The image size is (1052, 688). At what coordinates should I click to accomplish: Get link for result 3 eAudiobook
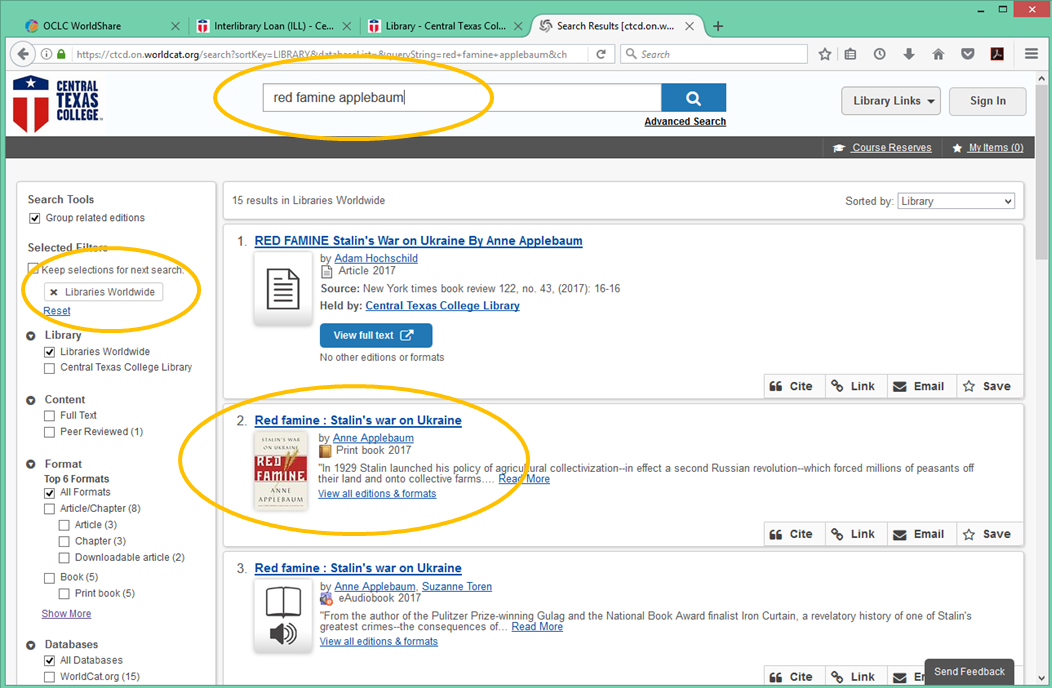coord(853,677)
